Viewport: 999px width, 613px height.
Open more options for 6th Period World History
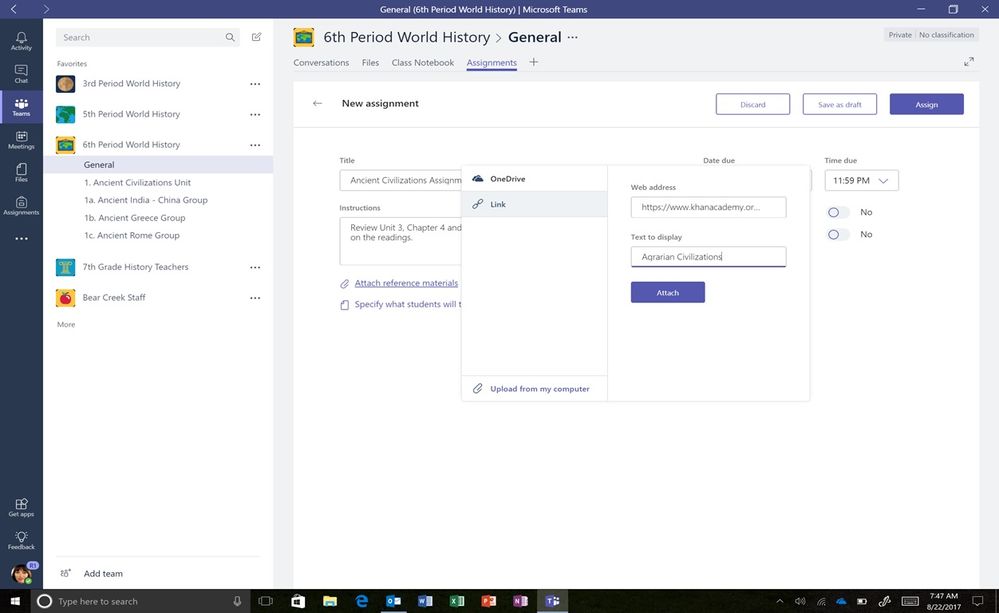coord(255,145)
